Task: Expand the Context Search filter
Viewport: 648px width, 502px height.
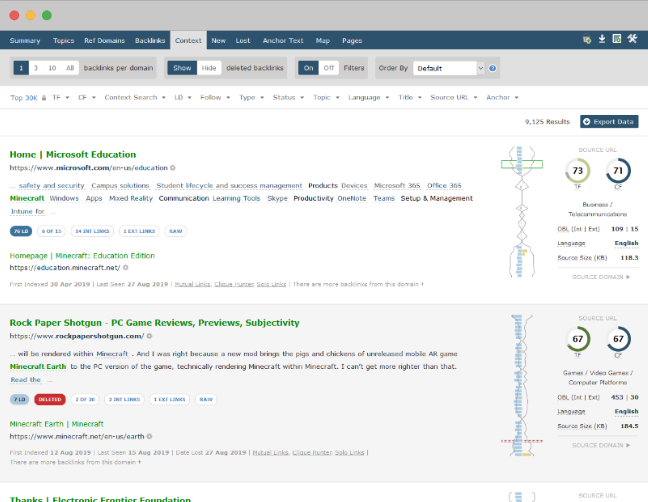Action: [x=135, y=98]
